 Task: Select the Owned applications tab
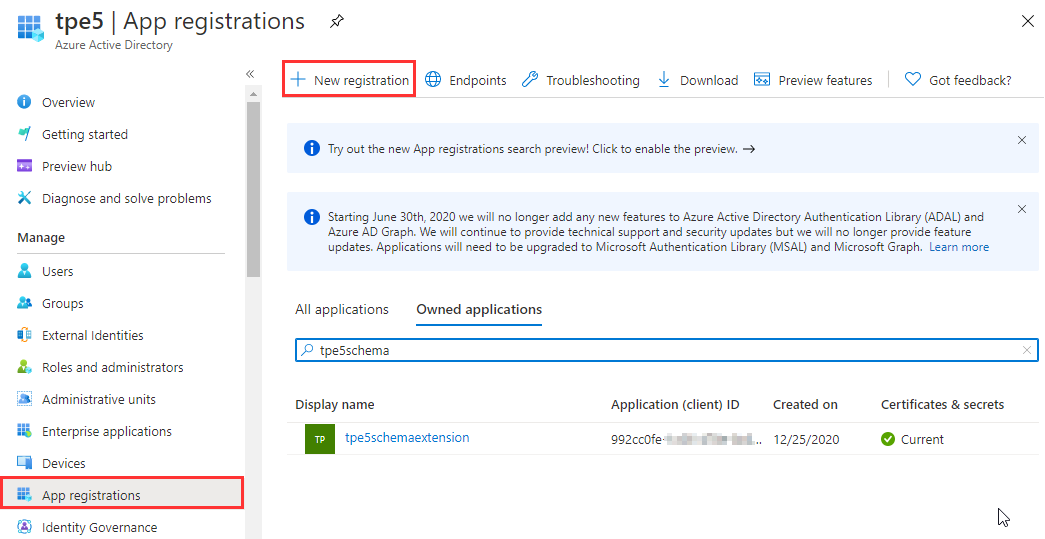click(479, 310)
